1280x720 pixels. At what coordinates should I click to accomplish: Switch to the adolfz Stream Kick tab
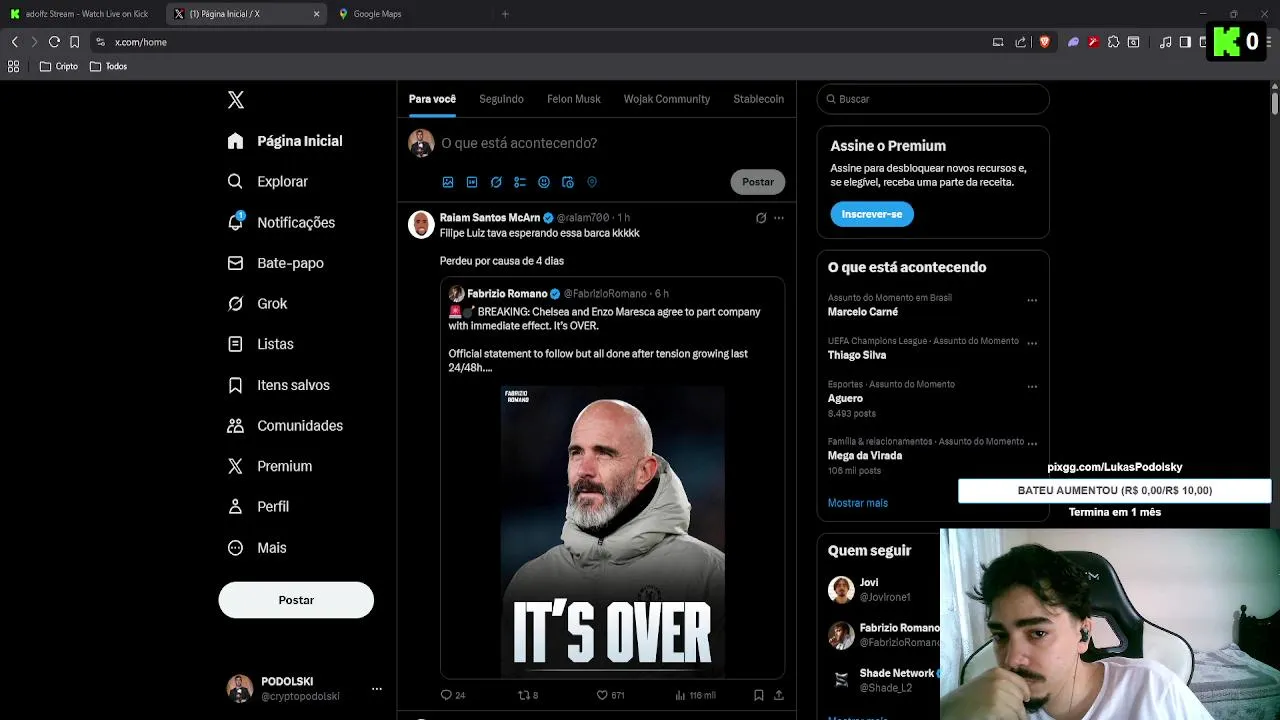85,14
